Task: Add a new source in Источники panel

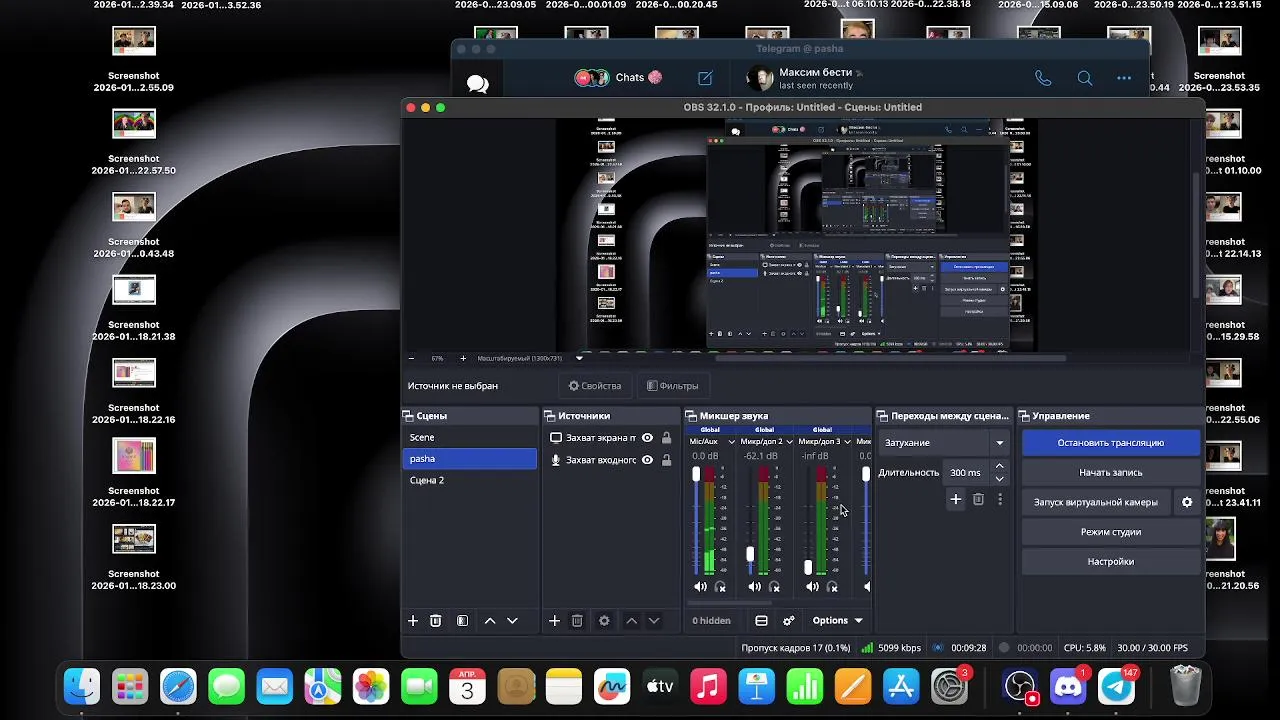Action: click(555, 621)
